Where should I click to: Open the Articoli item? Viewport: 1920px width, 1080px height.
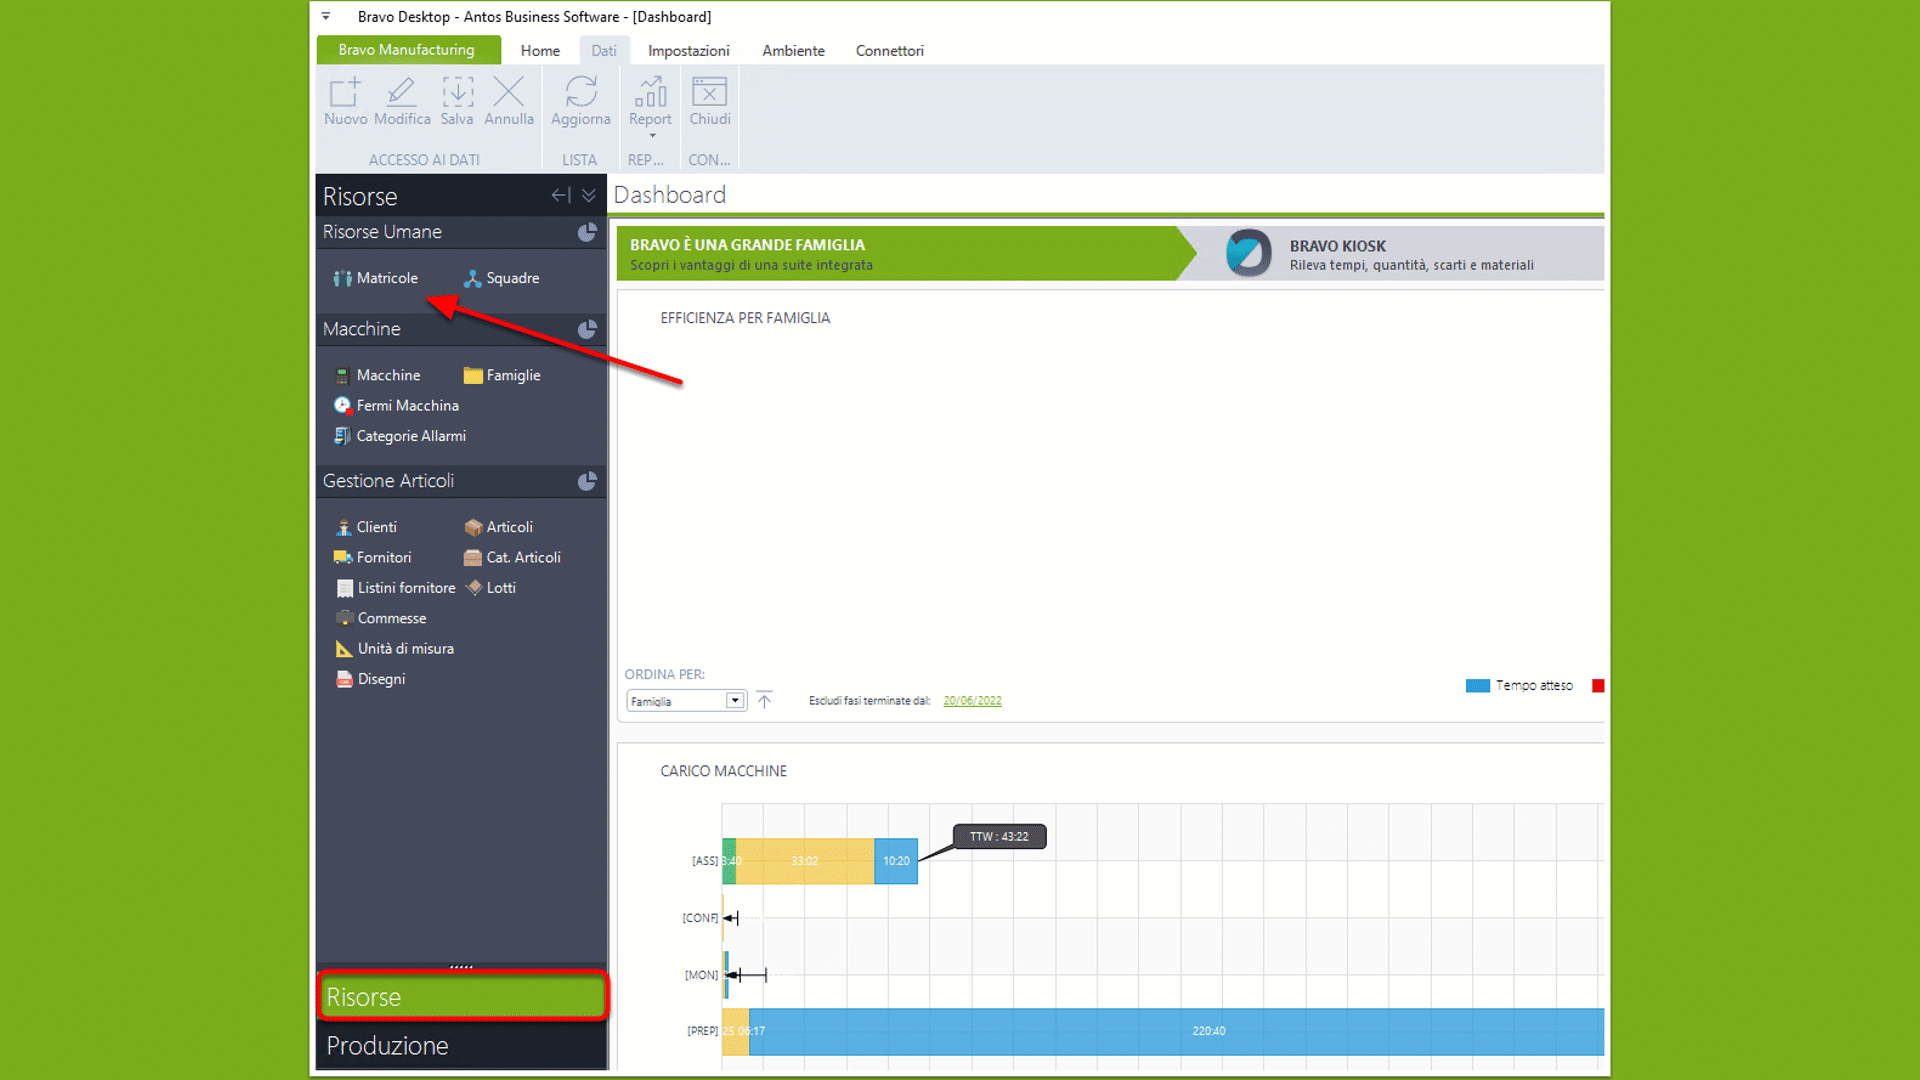pyautogui.click(x=498, y=527)
